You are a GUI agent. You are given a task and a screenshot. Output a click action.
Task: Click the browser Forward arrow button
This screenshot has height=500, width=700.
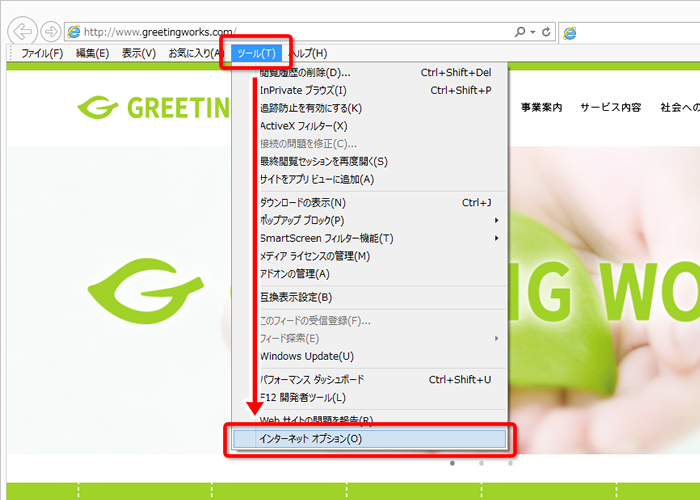point(51,32)
